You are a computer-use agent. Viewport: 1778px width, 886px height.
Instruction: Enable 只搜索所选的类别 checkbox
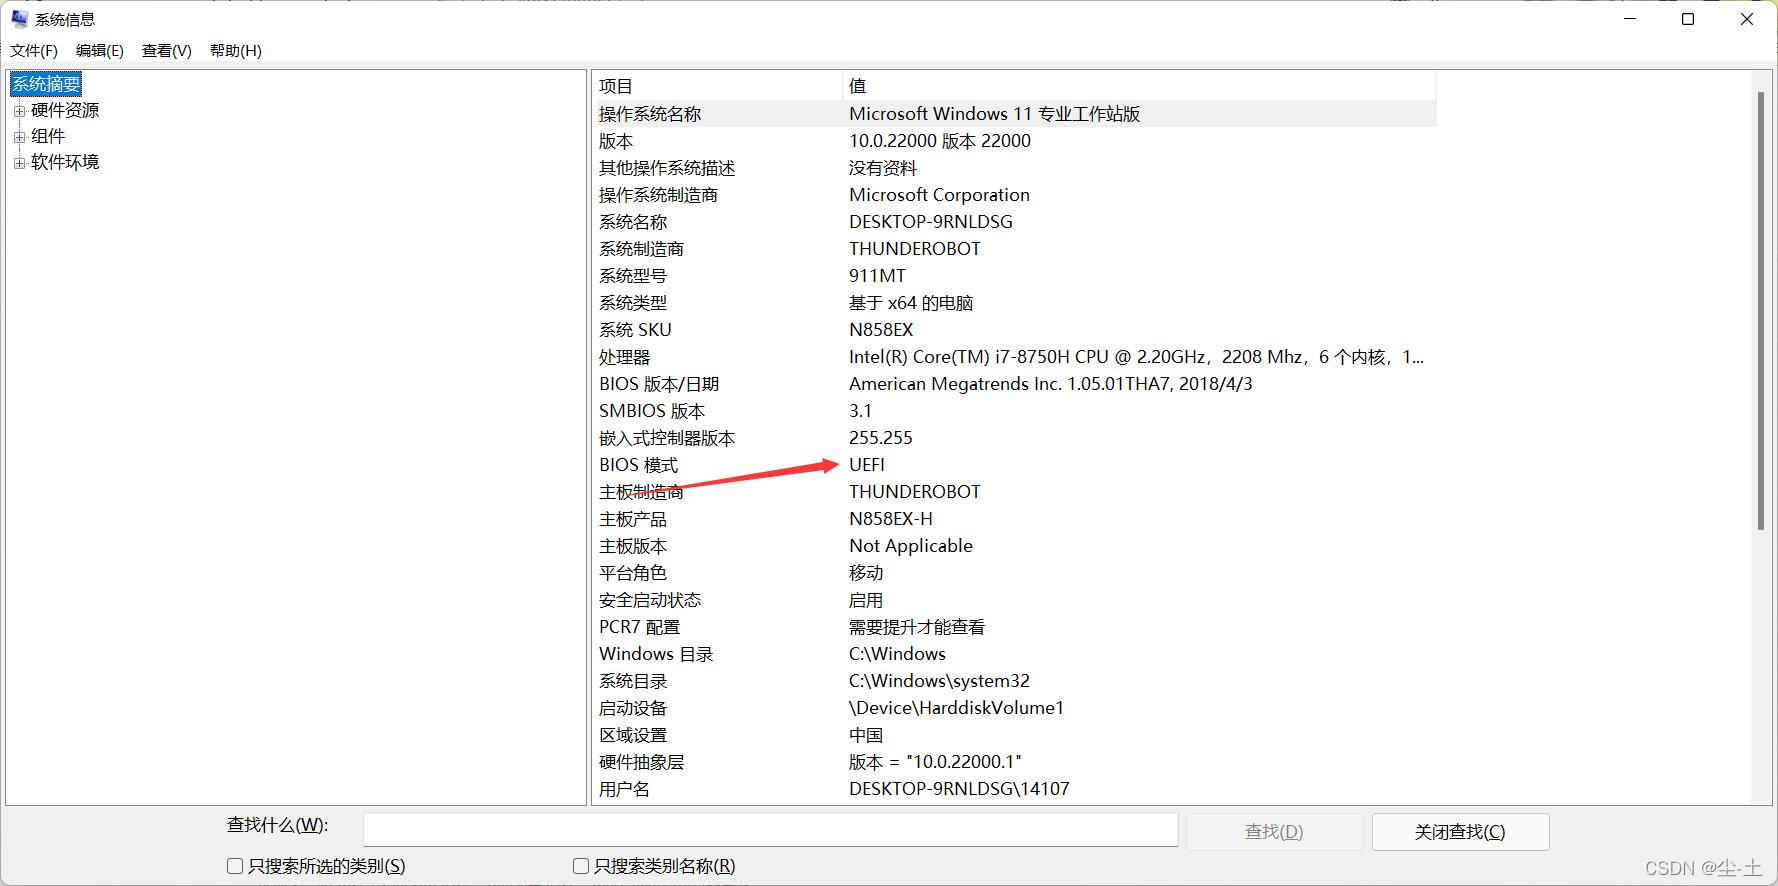(235, 866)
